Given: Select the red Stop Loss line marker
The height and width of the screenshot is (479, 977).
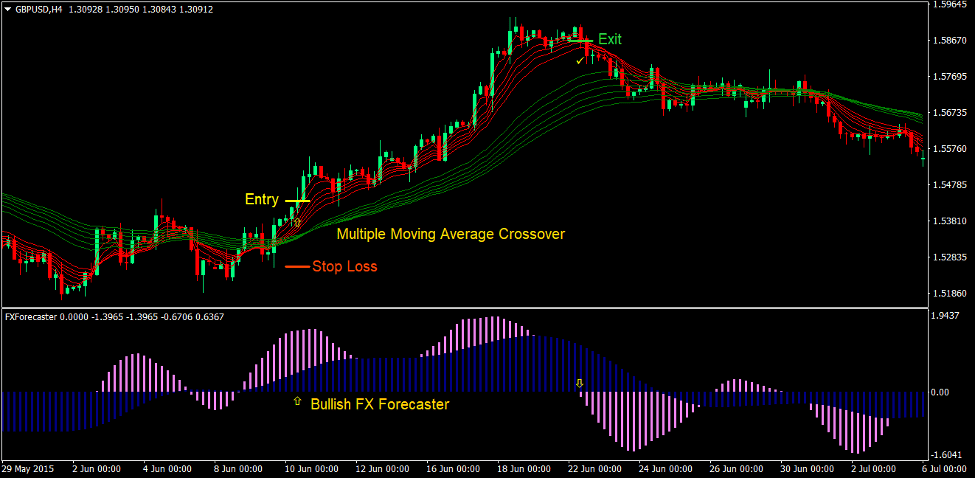Looking at the screenshot, I should click(x=297, y=267).
